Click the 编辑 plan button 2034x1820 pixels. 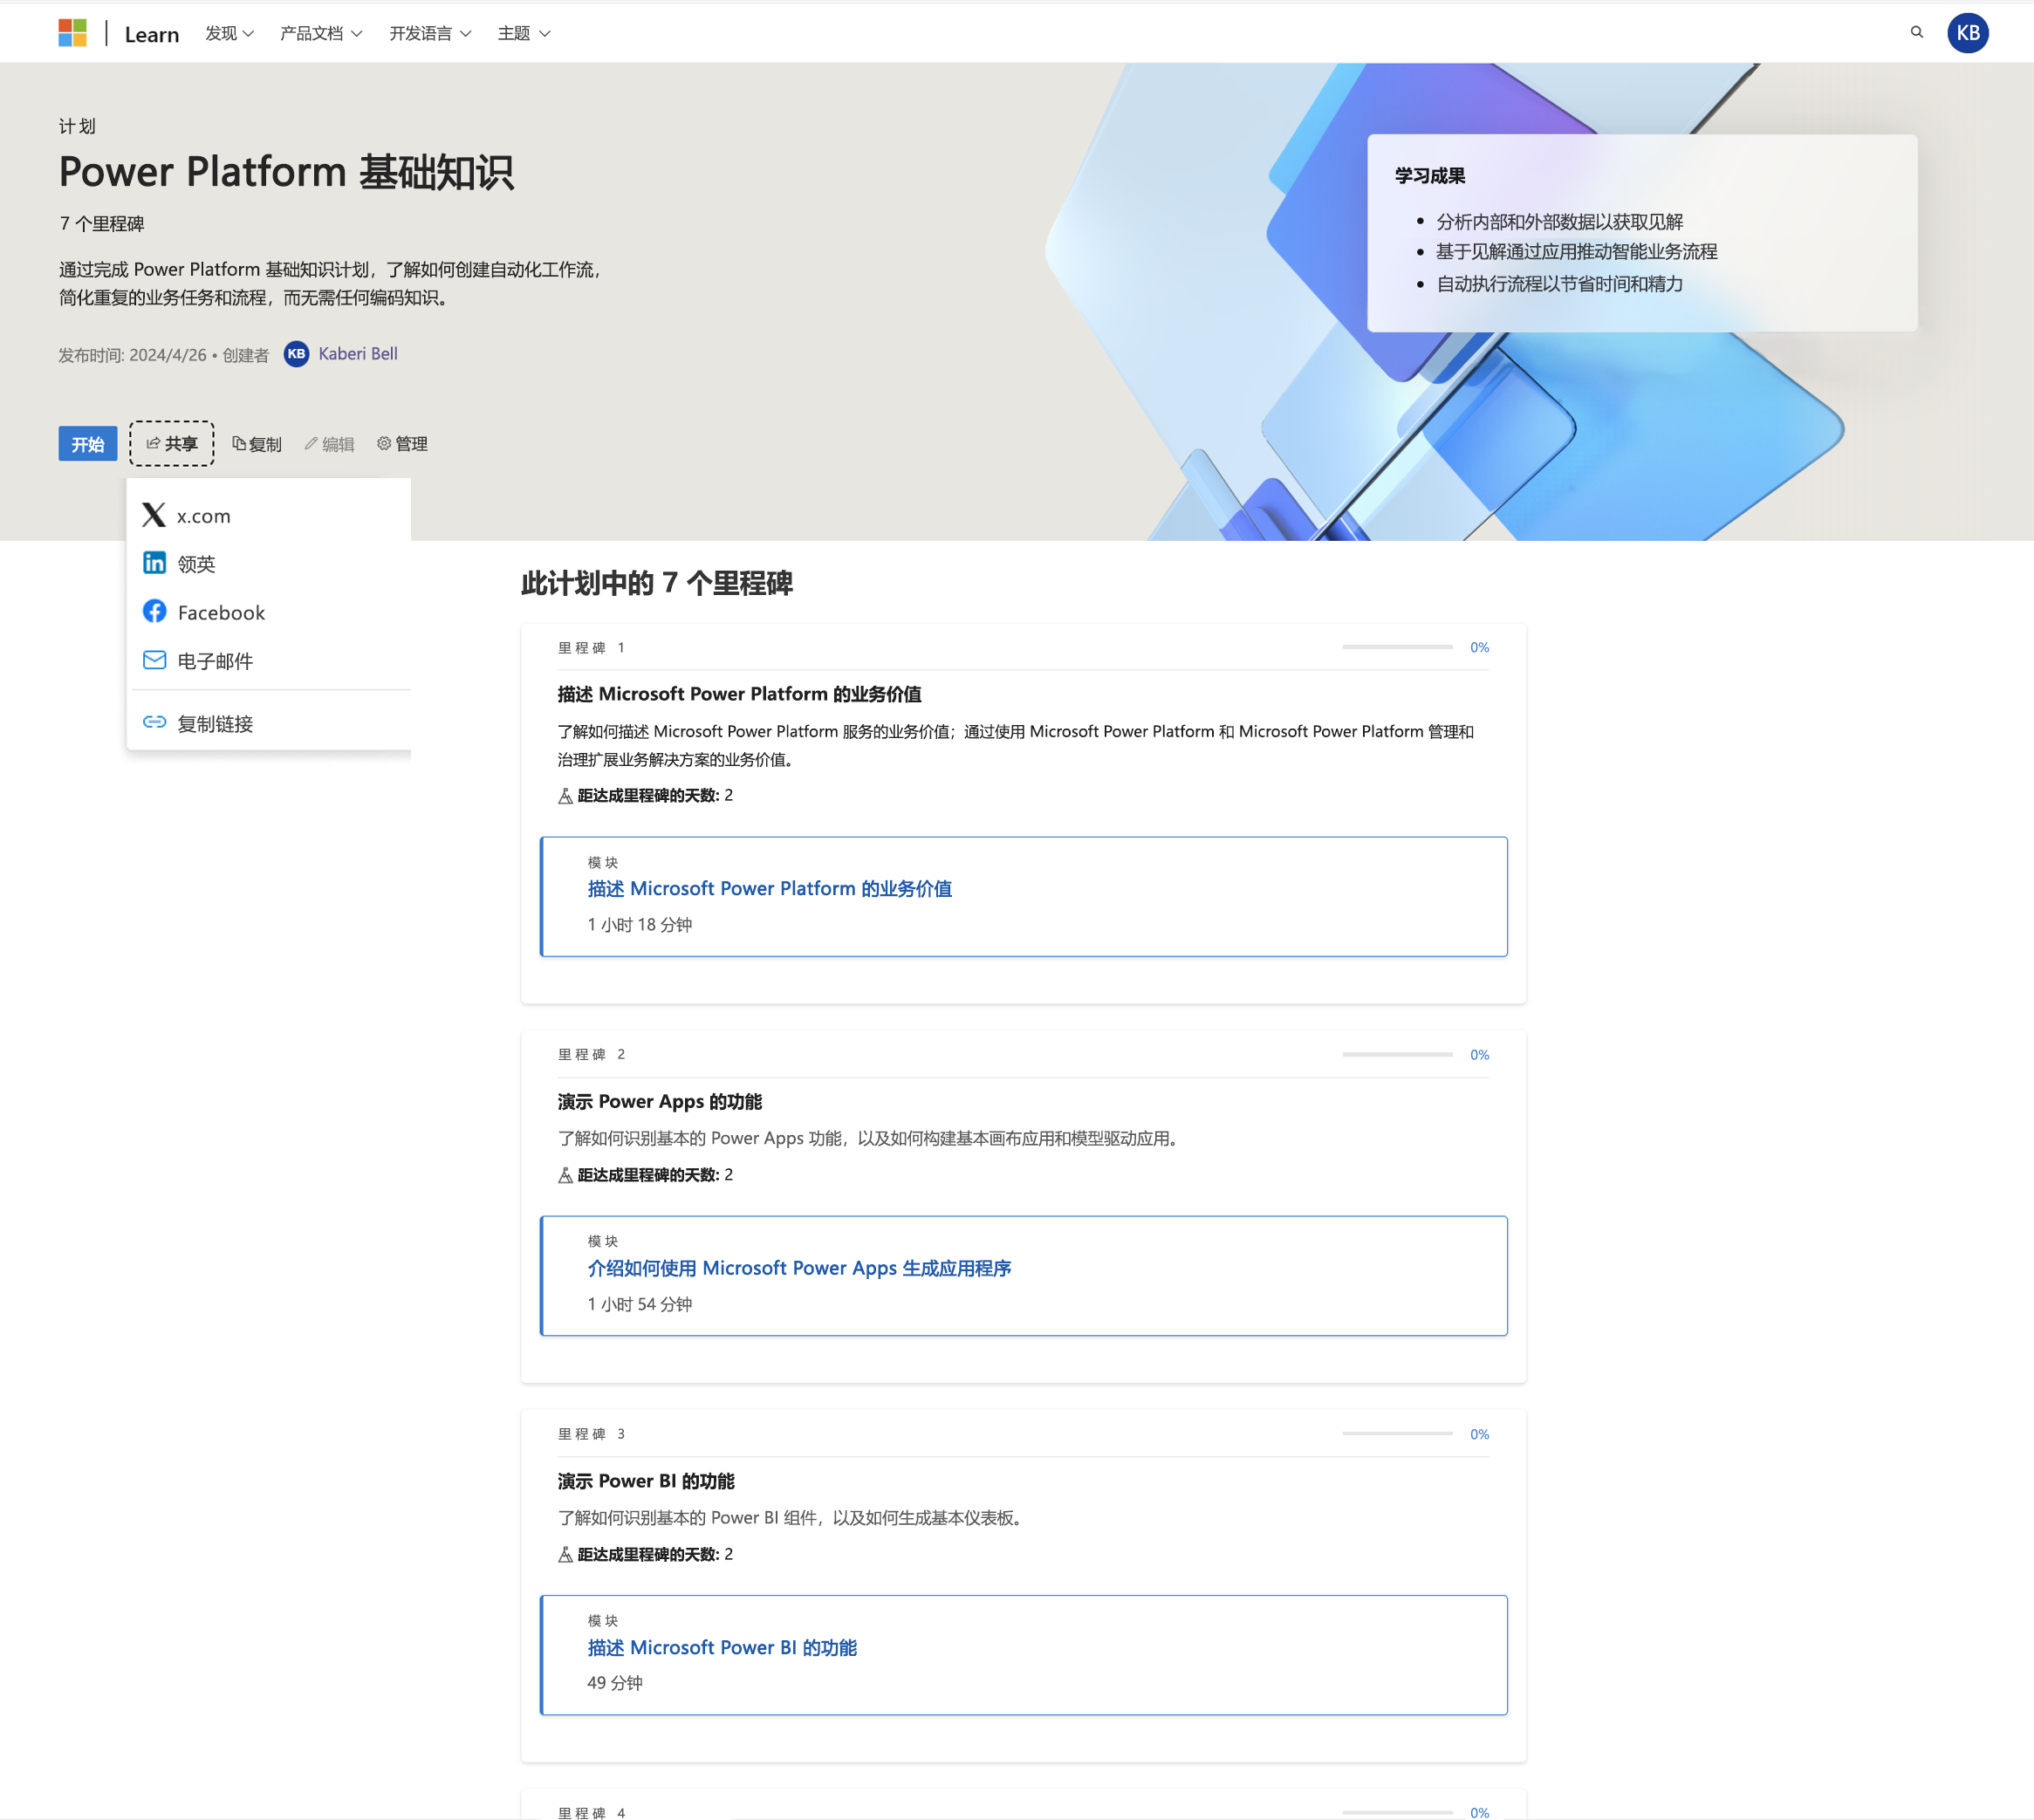(x=330, y=444)
